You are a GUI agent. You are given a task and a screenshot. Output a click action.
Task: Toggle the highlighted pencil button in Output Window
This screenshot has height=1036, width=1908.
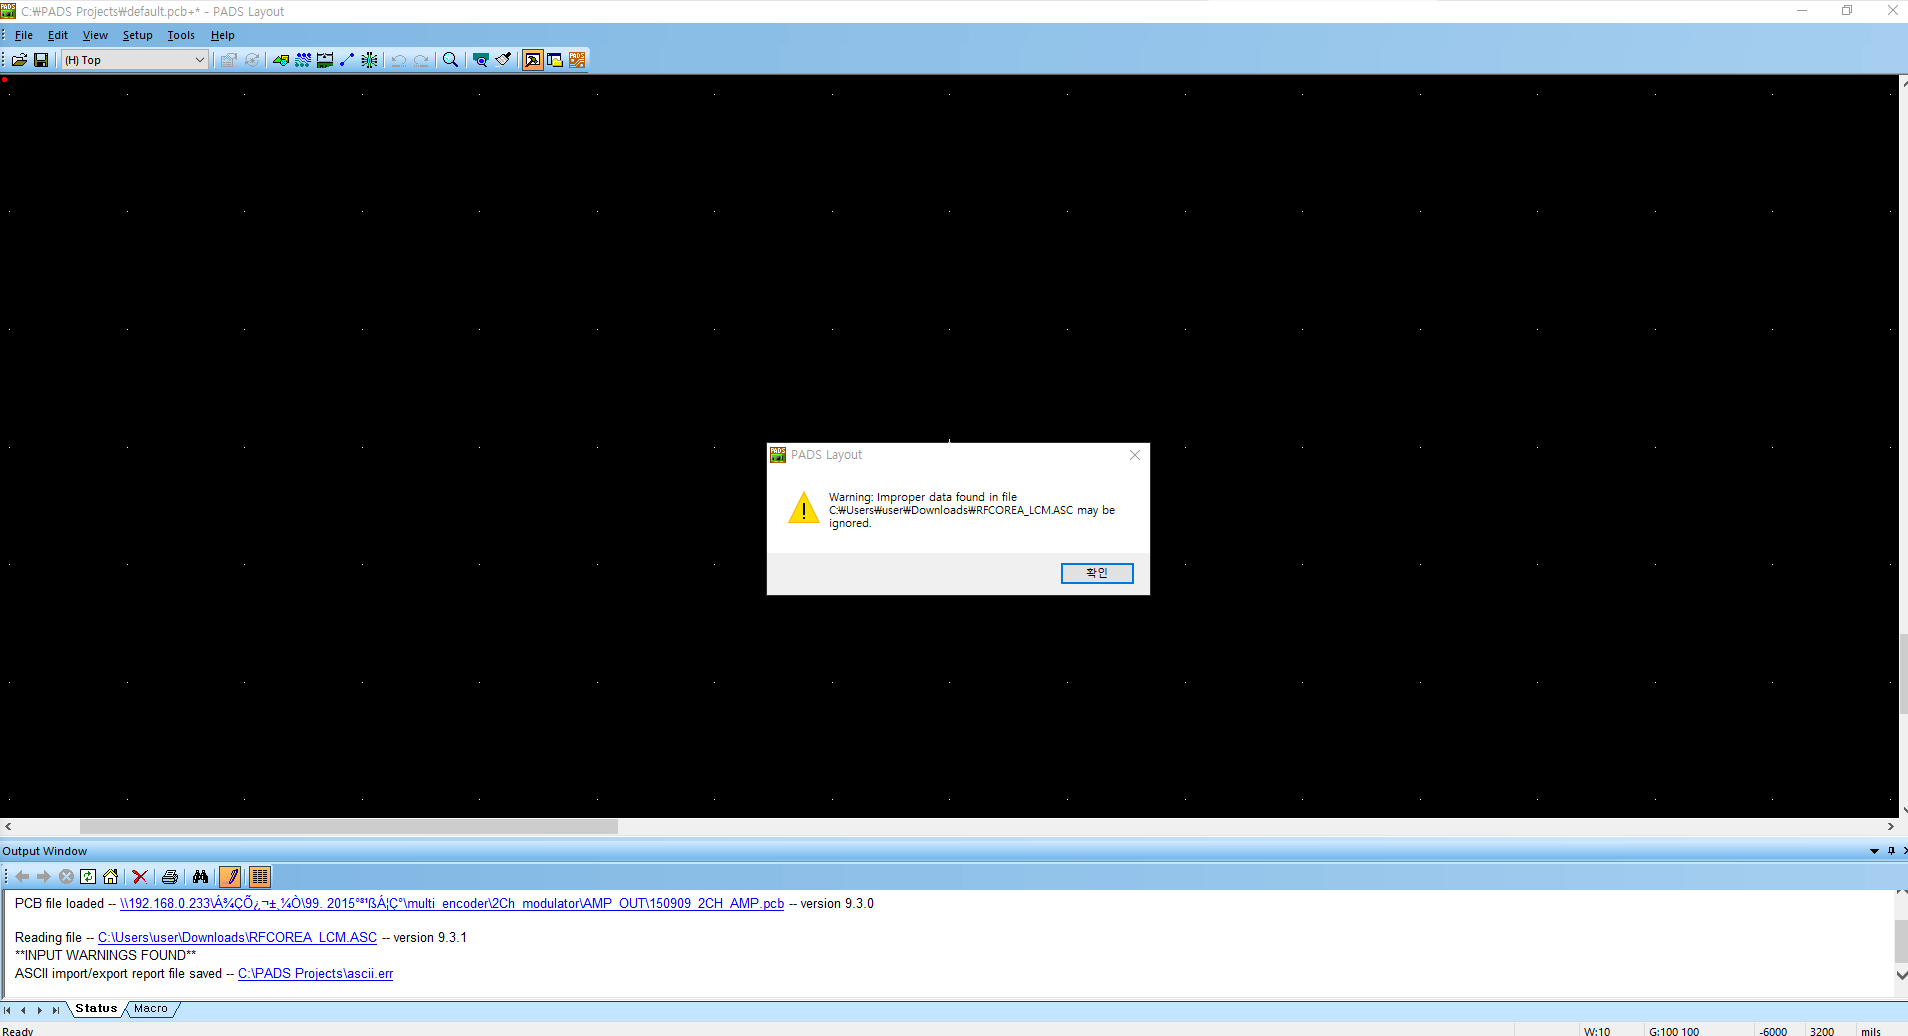pyautogui.click(x=230, y=877)
